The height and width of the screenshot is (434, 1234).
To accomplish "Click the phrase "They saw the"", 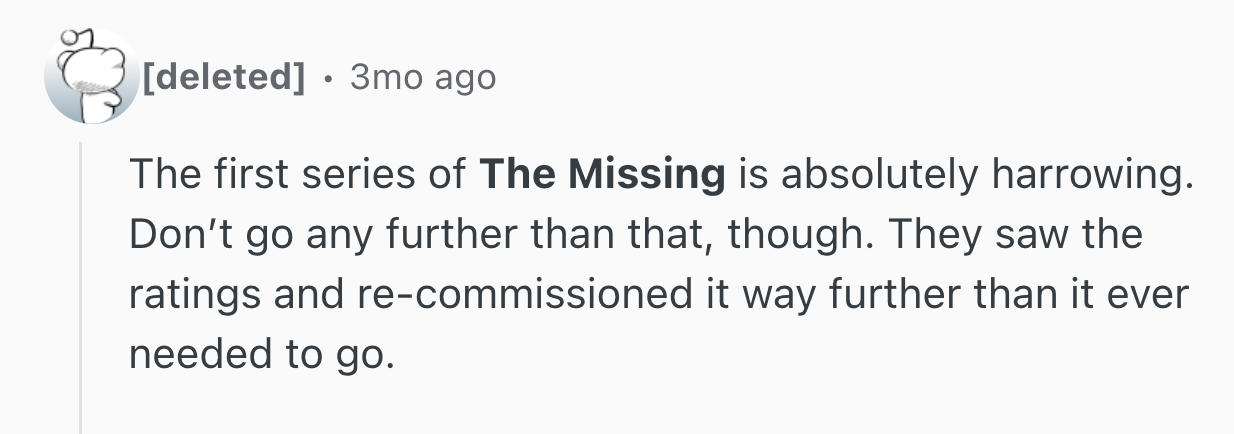I will click(x=1014, y=237).
